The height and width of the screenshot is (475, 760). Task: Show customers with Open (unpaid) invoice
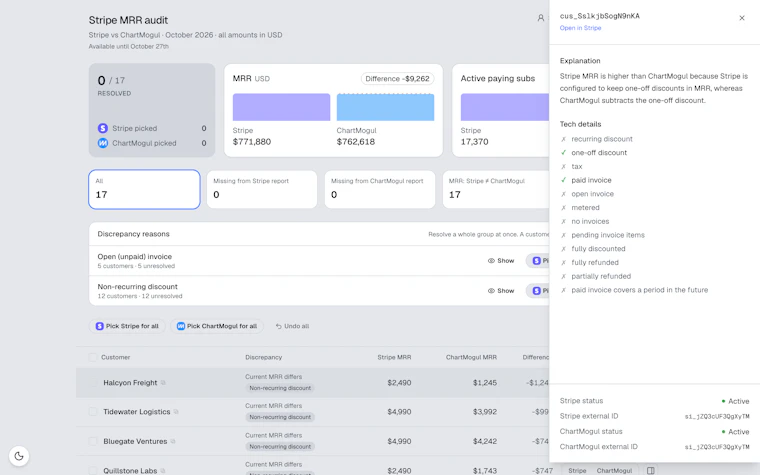pyautogui.click(x=501, y=261)
